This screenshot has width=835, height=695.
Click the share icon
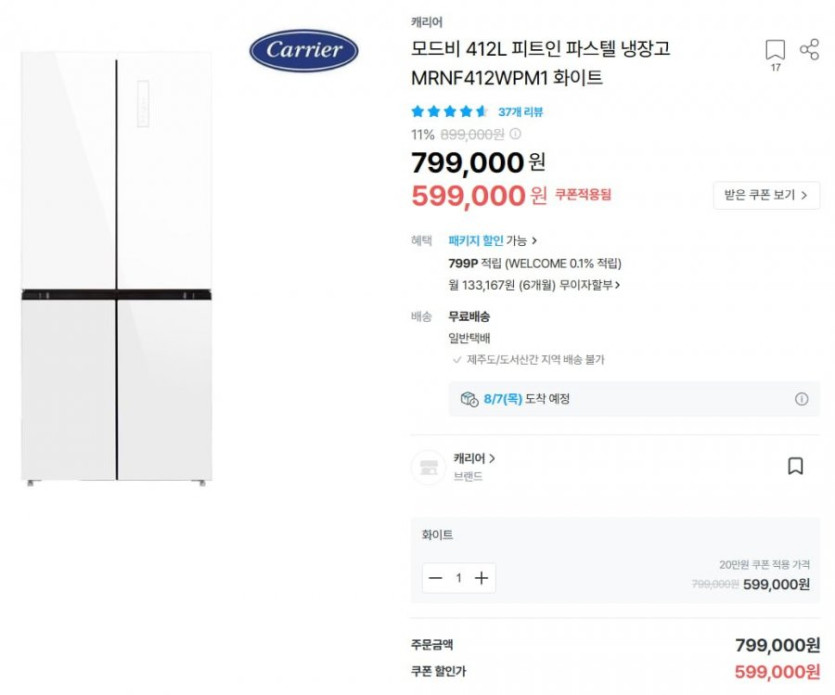809,48
